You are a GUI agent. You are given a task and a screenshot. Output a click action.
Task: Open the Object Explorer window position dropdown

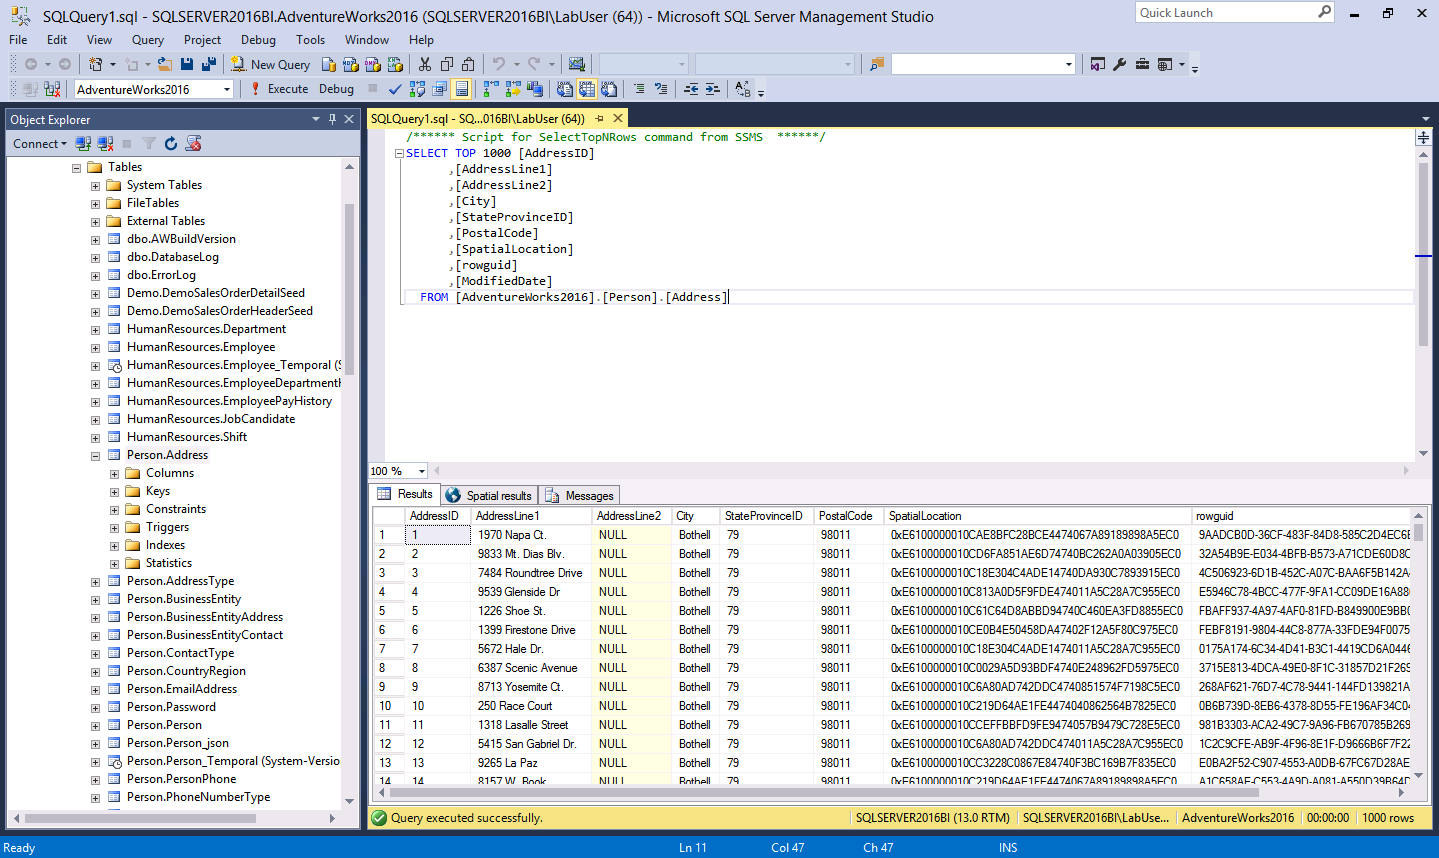click(316, 119)
